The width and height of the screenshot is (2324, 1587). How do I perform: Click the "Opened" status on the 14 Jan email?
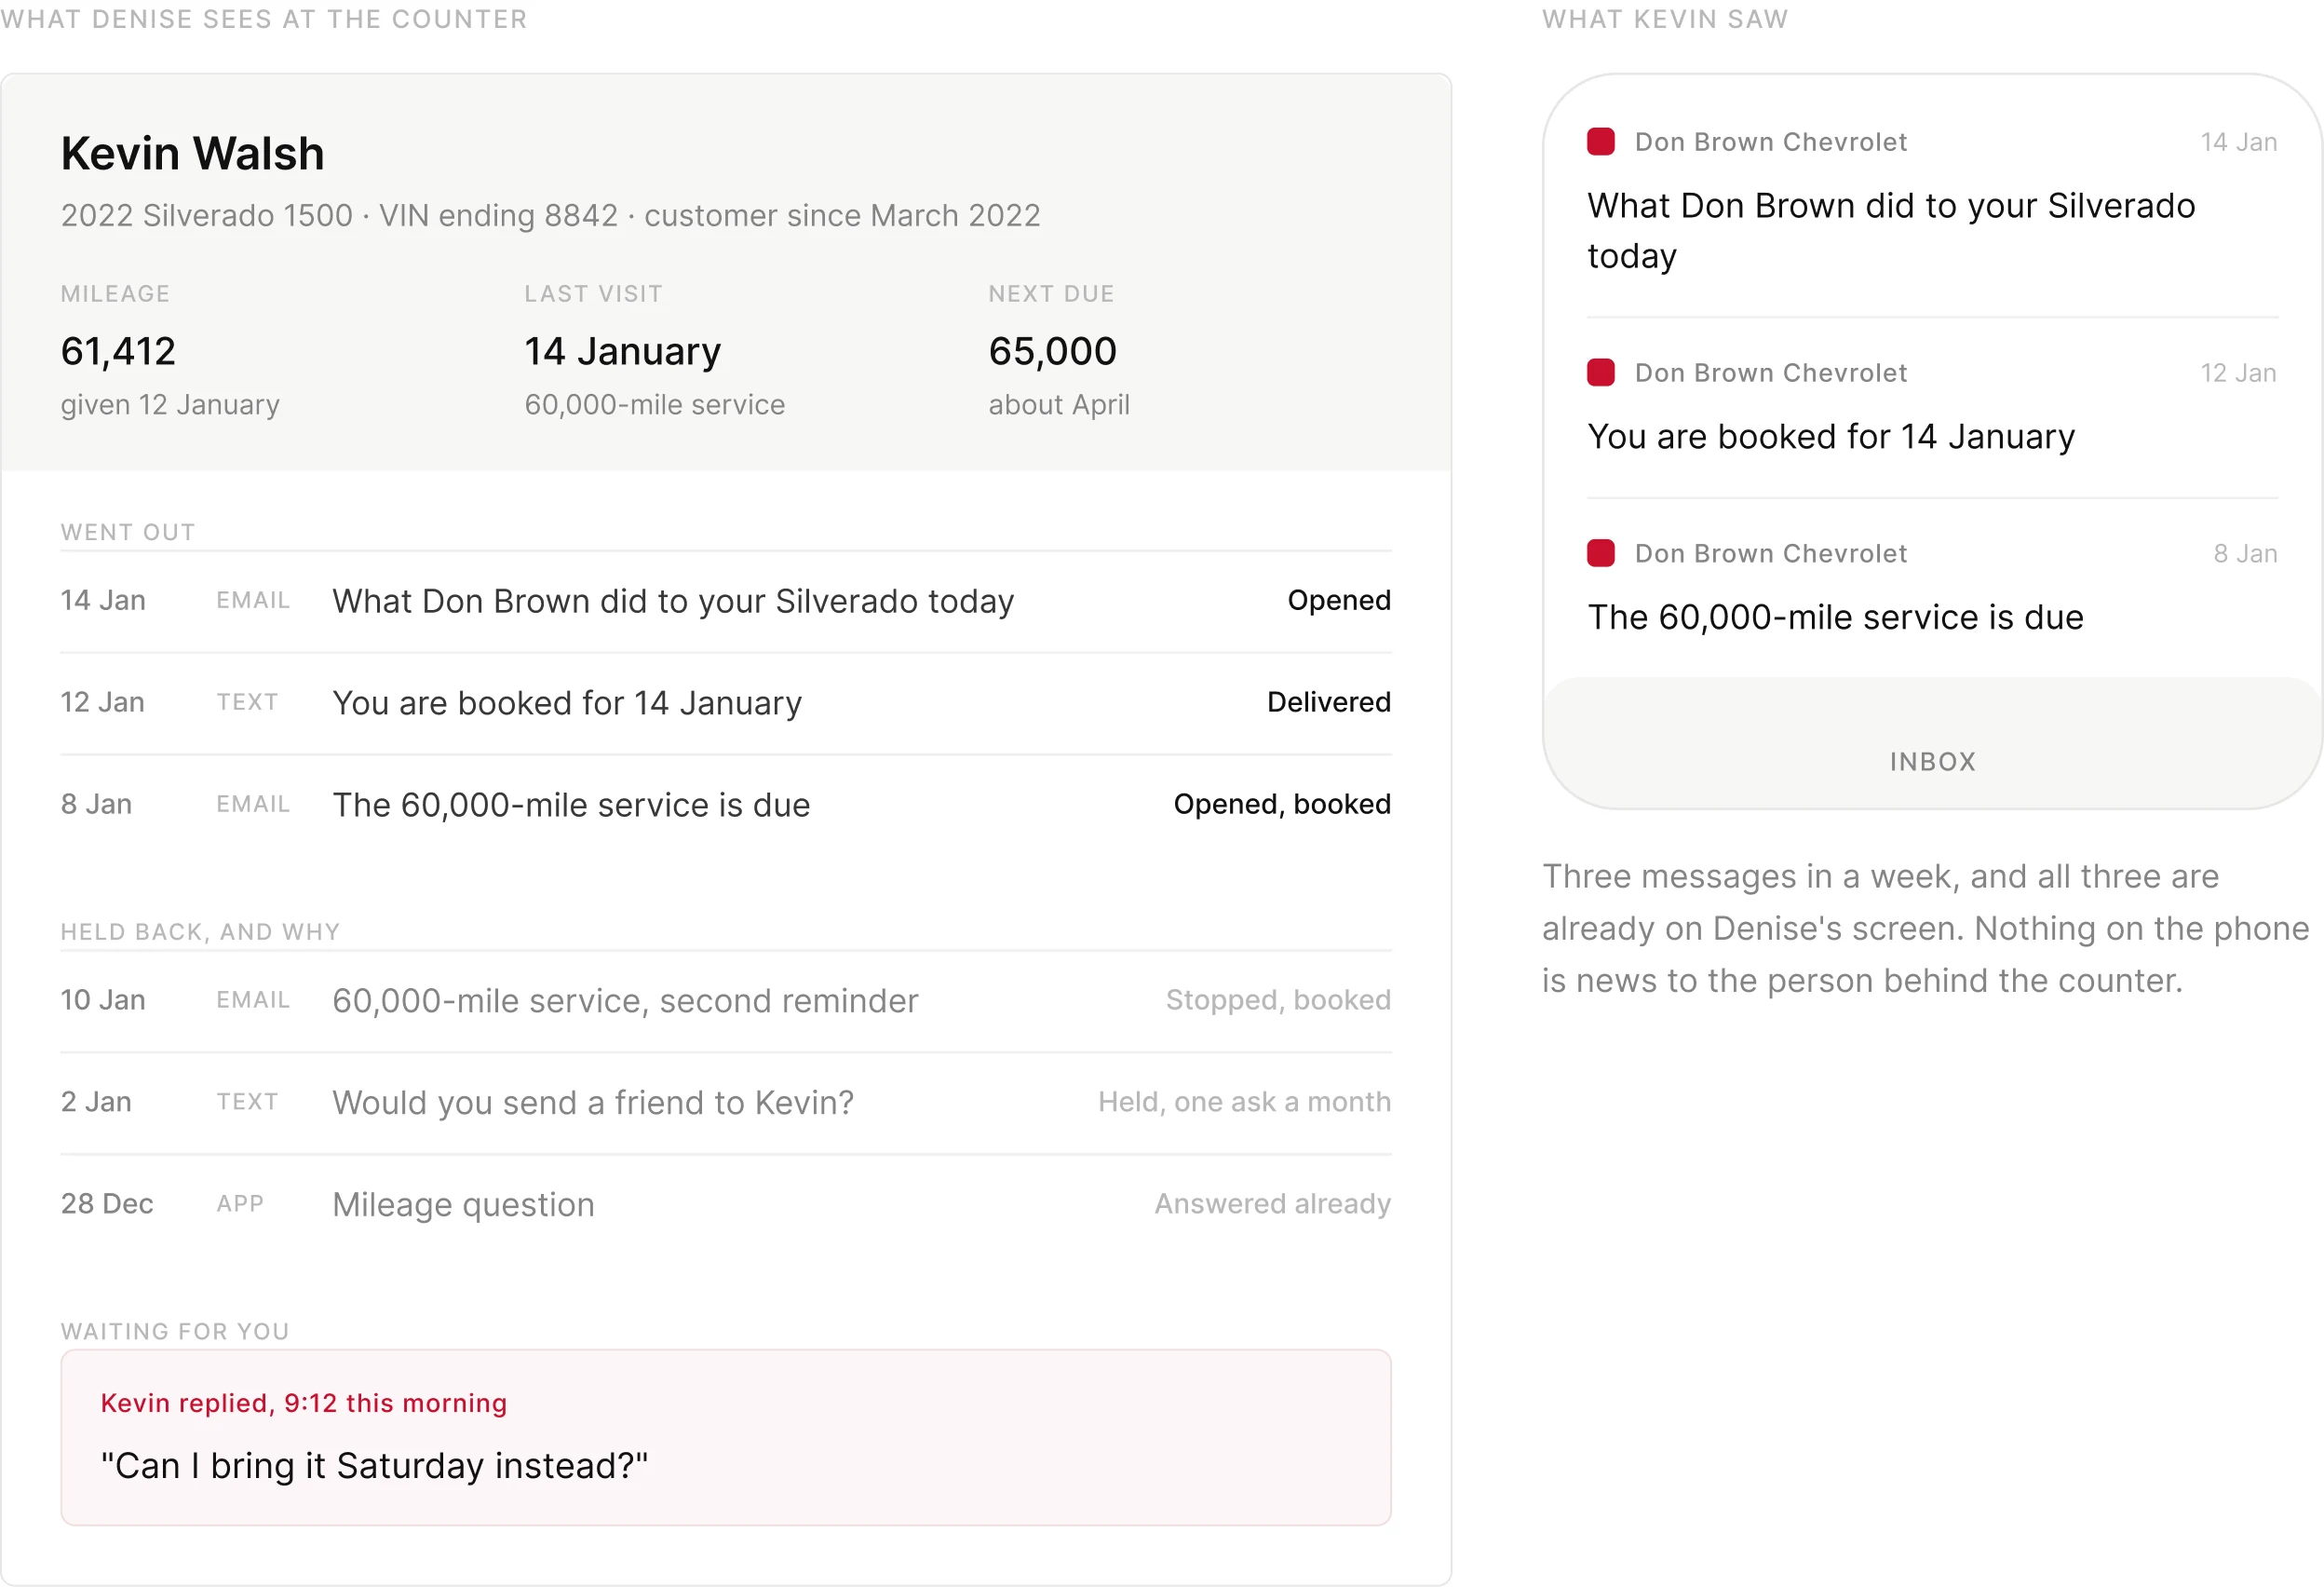coord(1339,601)
